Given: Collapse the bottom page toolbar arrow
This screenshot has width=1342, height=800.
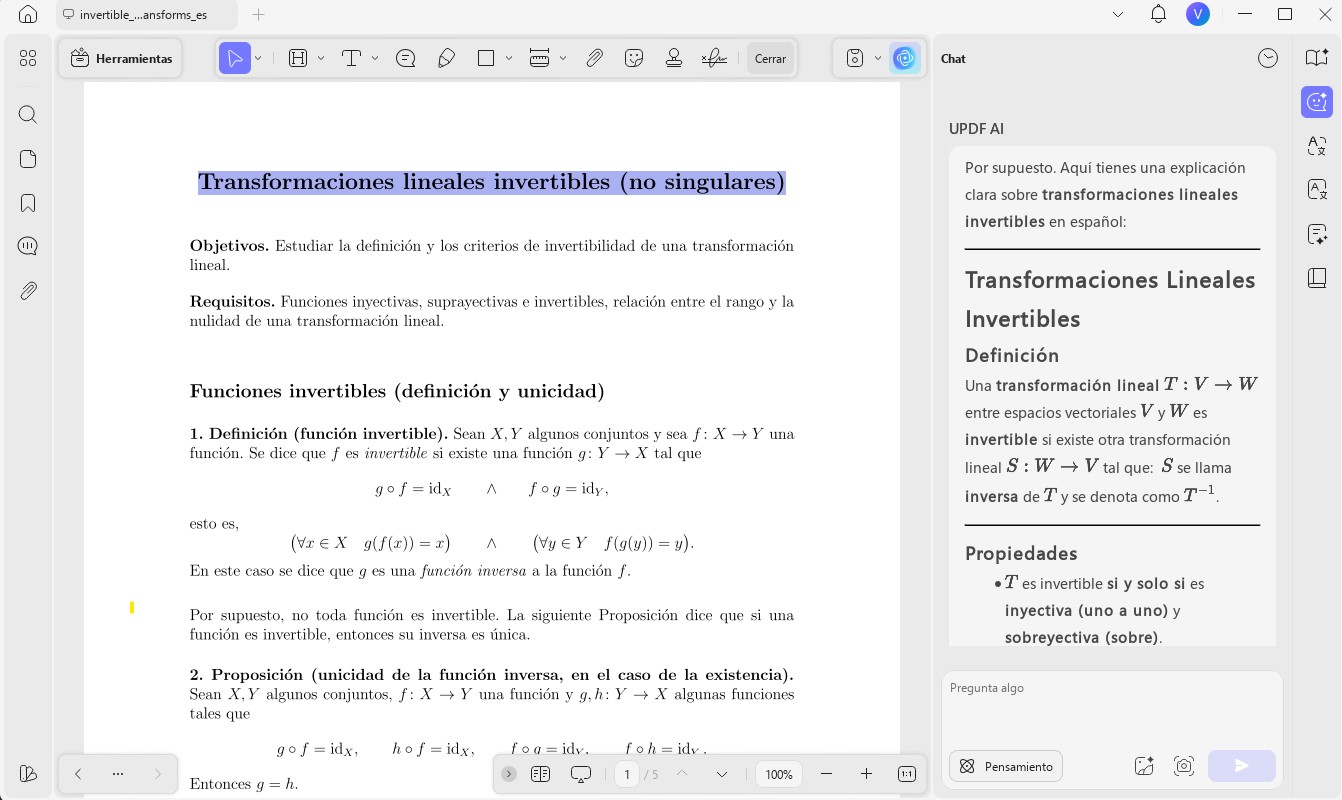Looking at the screenshot, I should [x=509, y=774].
